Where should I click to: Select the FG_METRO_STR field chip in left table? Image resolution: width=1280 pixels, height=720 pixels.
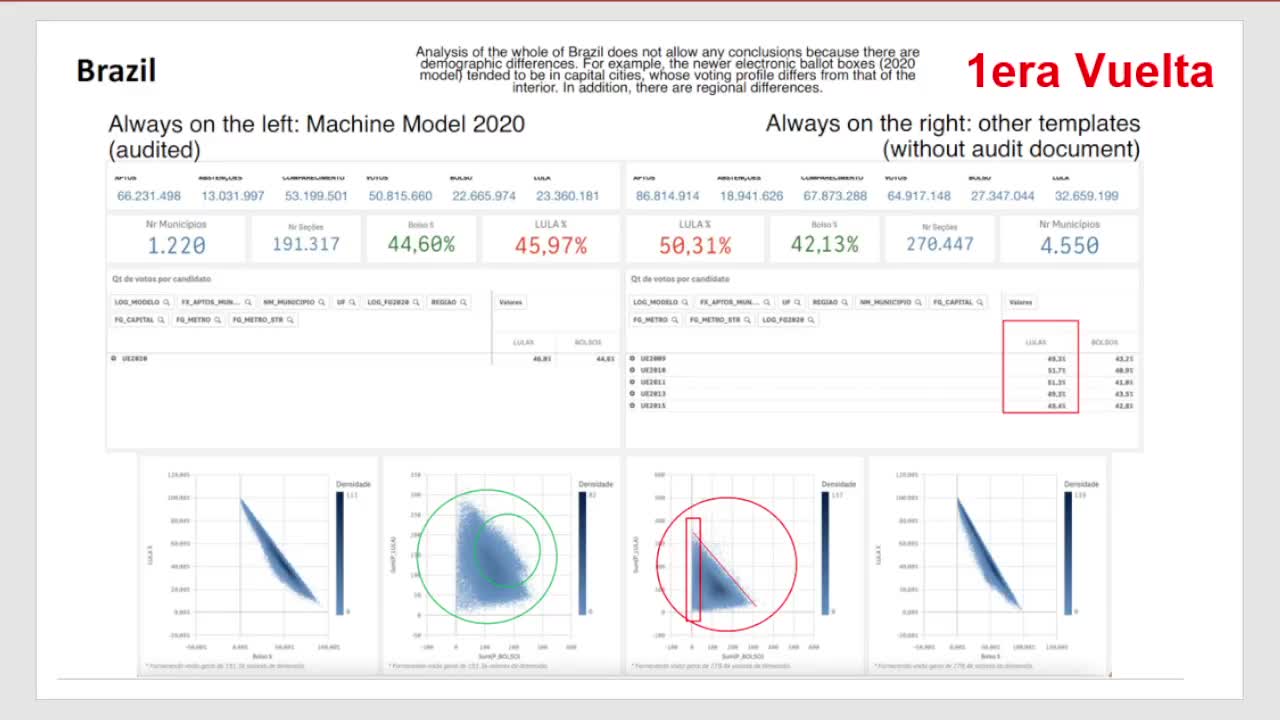[x=263, y=320]
